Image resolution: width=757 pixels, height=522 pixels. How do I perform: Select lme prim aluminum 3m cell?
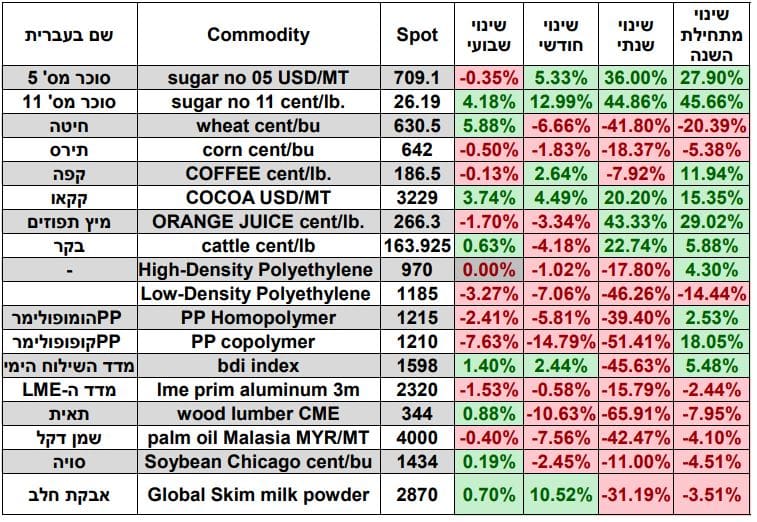click(259, 390)
